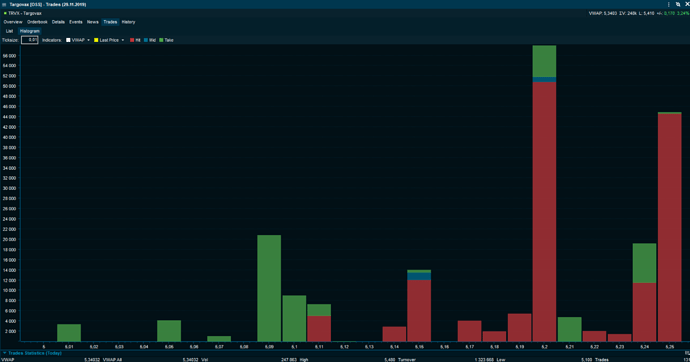Click the Ticksize input field
This screenshot has height=362, width=690.
29,40
